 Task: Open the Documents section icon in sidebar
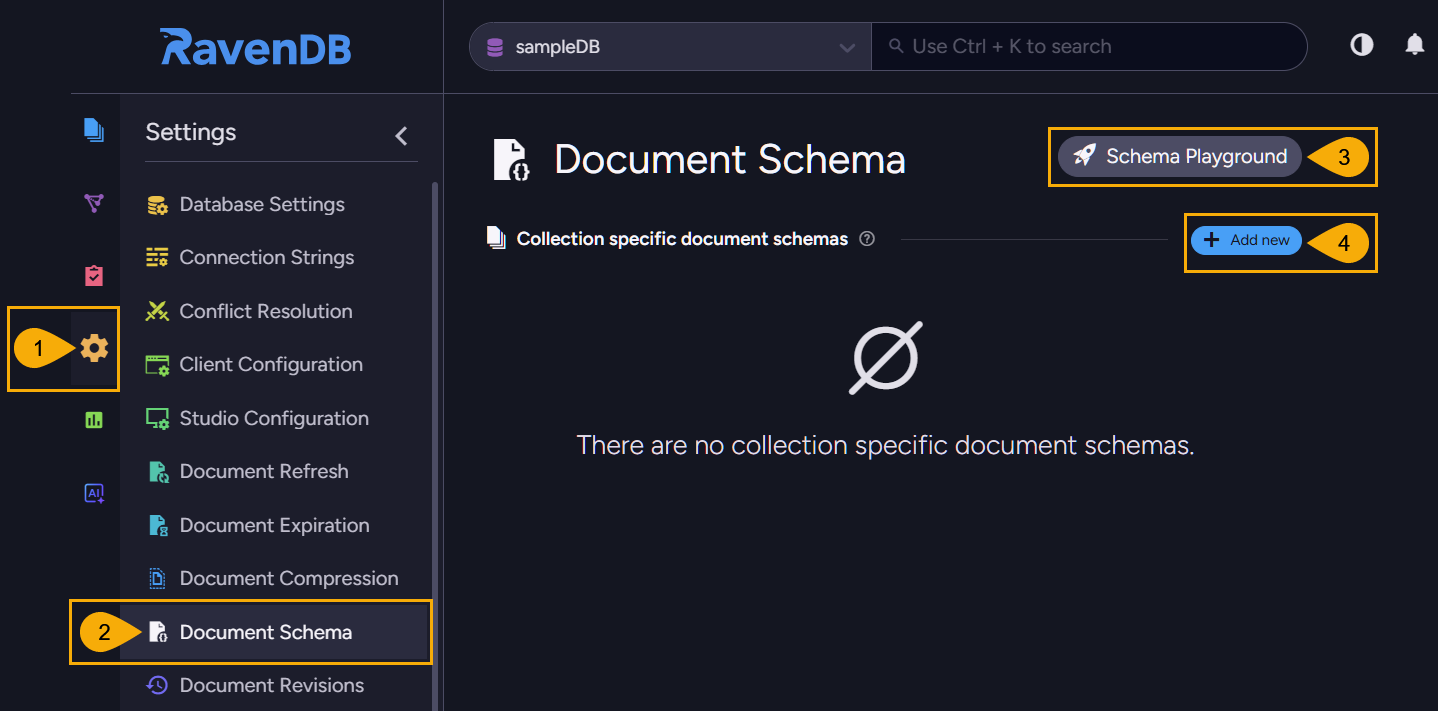(x=93, y=130)
